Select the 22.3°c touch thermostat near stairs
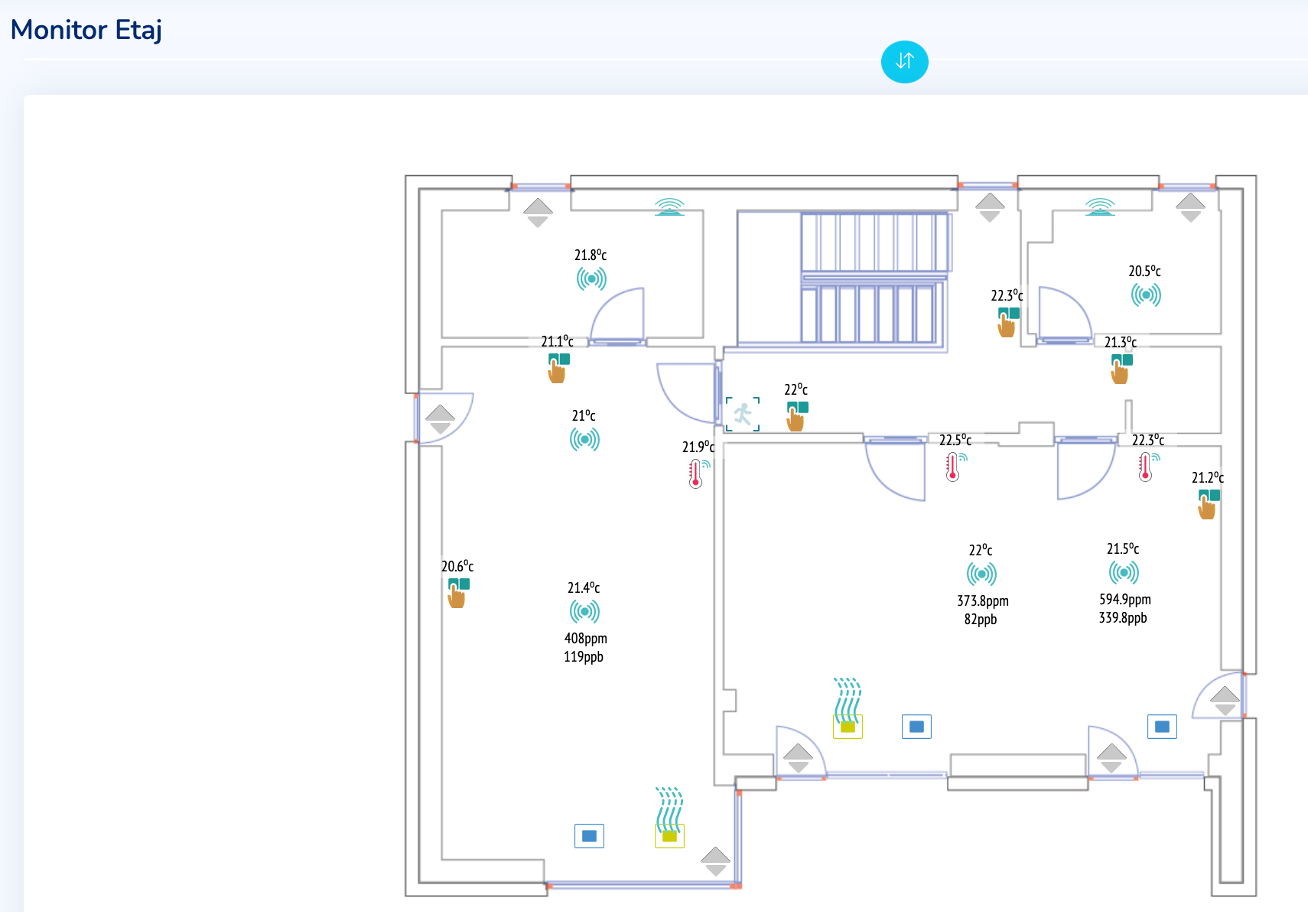Viewport: 1308px width, 912px height. click(x=1008, y=322)
